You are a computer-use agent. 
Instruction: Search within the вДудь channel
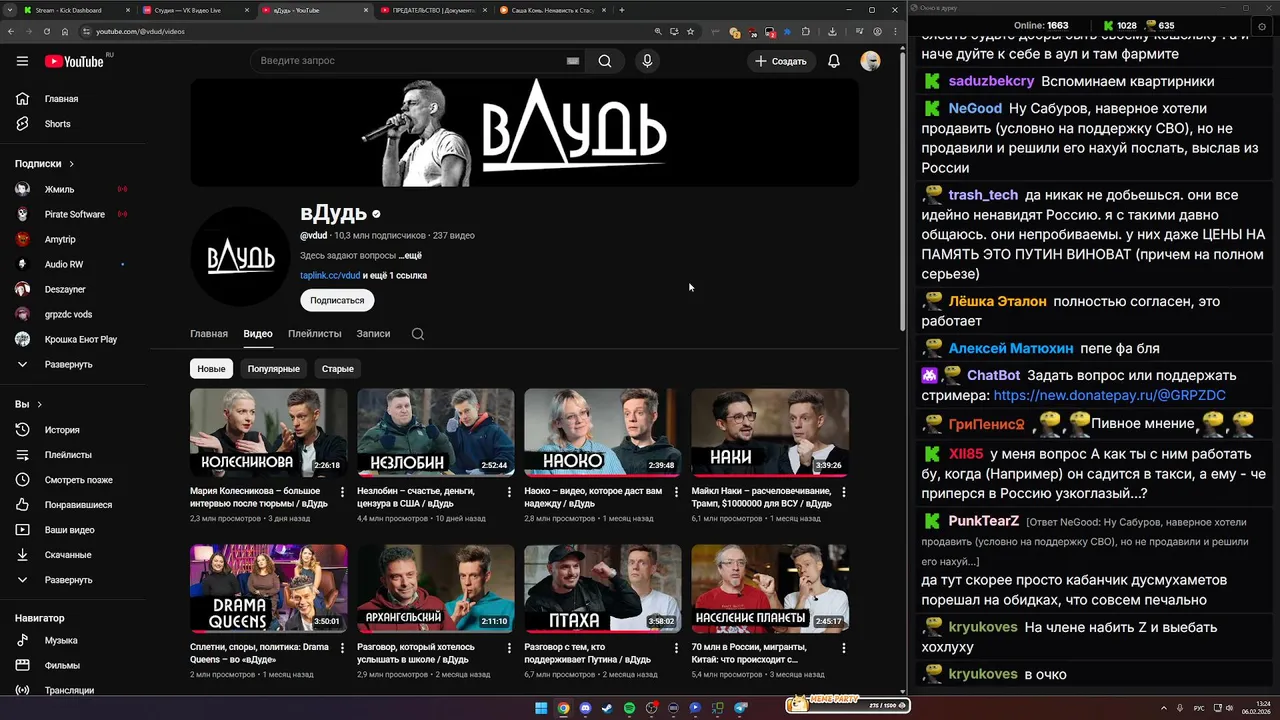tap(418, 334)
